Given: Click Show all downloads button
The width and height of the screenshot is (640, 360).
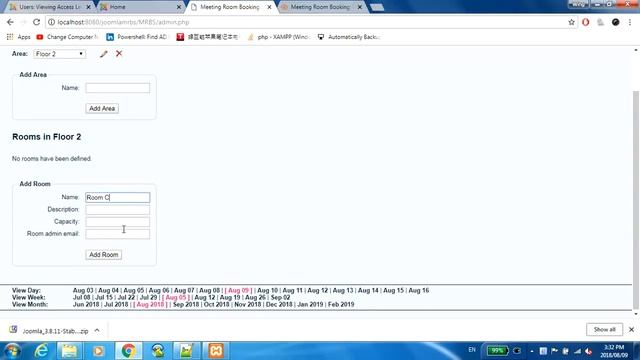Looking at the screenshot, I should pos(604,329).
